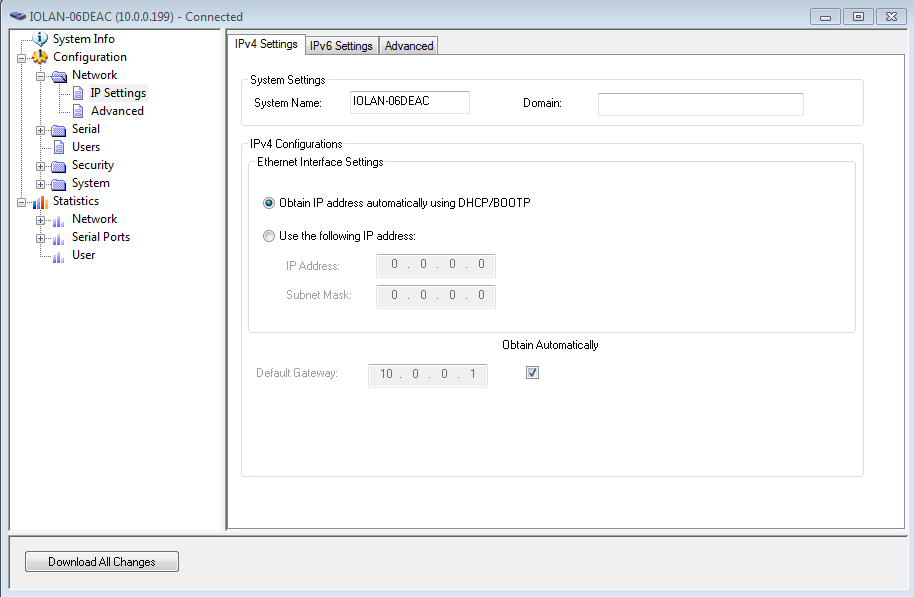Screen dimensions: 914x597
Task: Open the Advanced tab
Action: [x=409, y=46]
